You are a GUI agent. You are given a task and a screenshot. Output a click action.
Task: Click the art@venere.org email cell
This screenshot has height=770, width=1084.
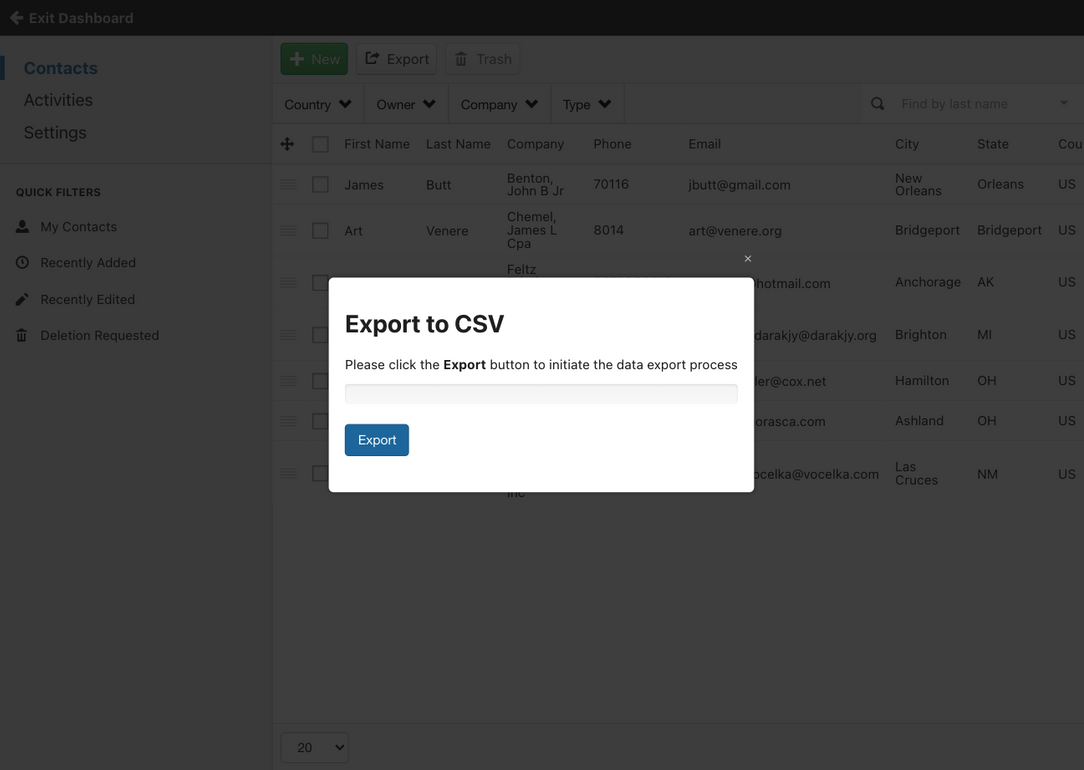coord(735,231)
